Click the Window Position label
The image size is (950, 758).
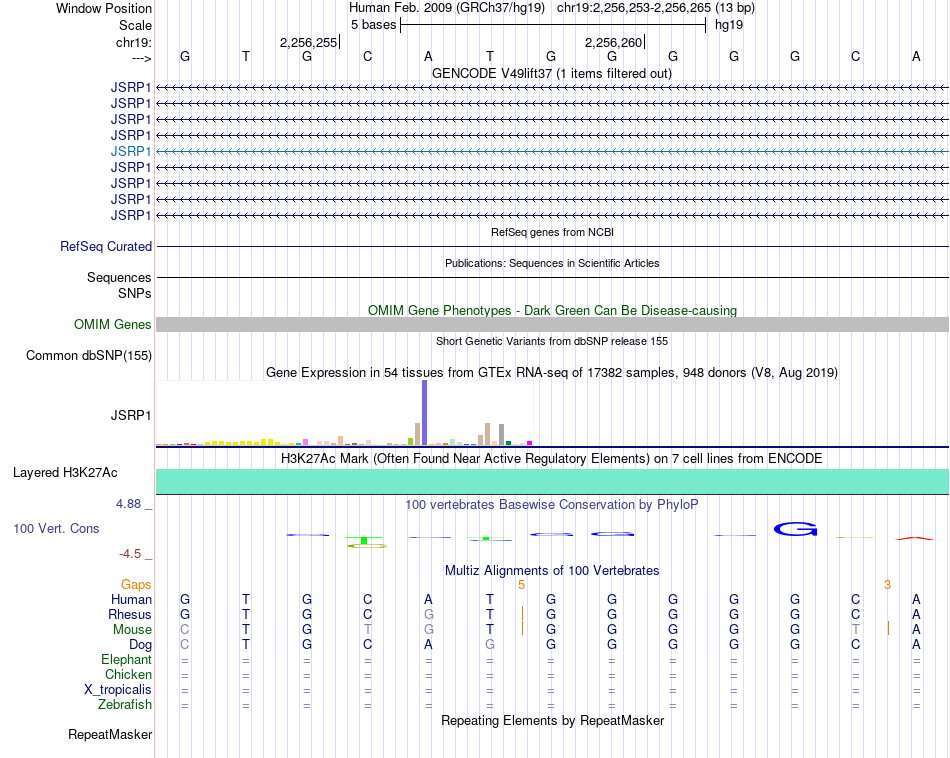tap(104, 8)
